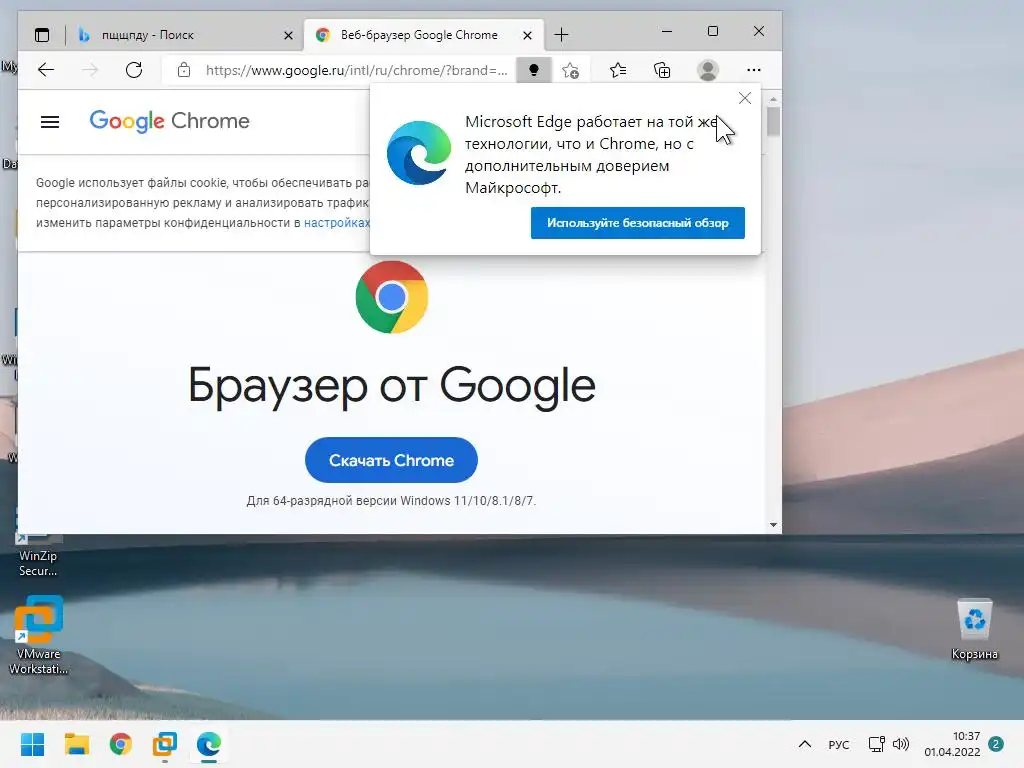Screen dimensions: 1024x768
Task: Show hidden system tray icons
Action: pyautogui.click(x=805, y=744)
